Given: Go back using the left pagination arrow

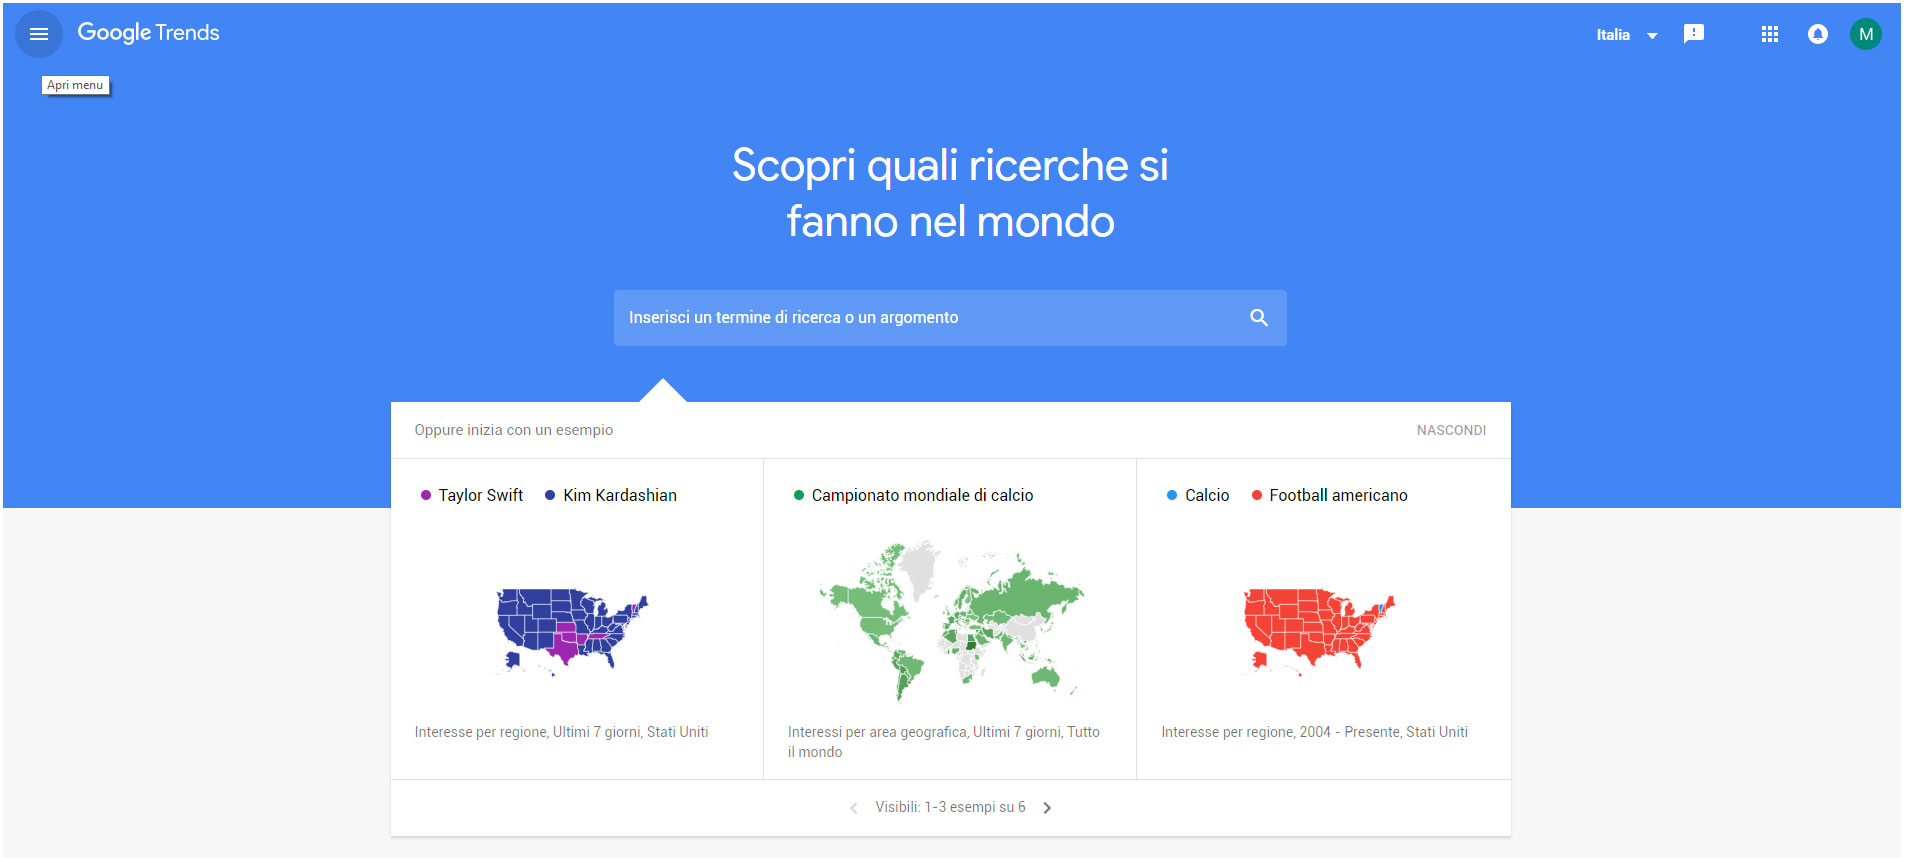Looking at the screenshot, I should coord(853,807).
